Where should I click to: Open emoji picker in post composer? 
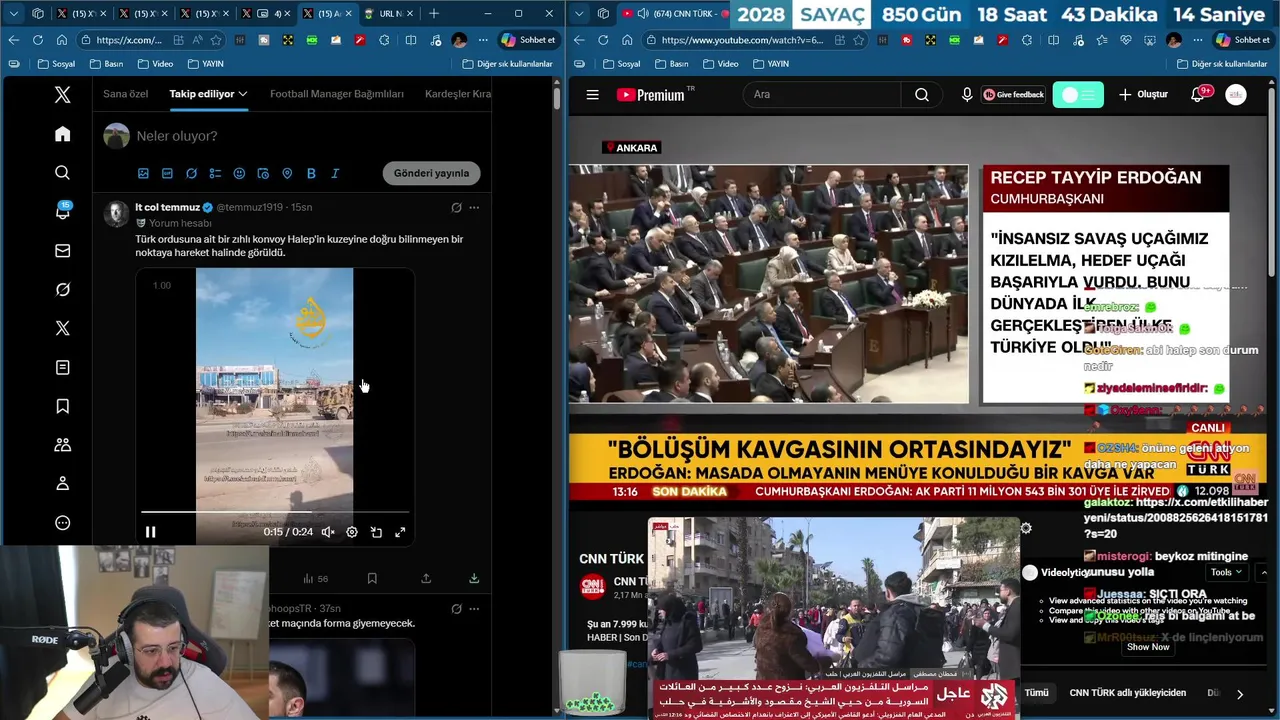click(239, 173)
